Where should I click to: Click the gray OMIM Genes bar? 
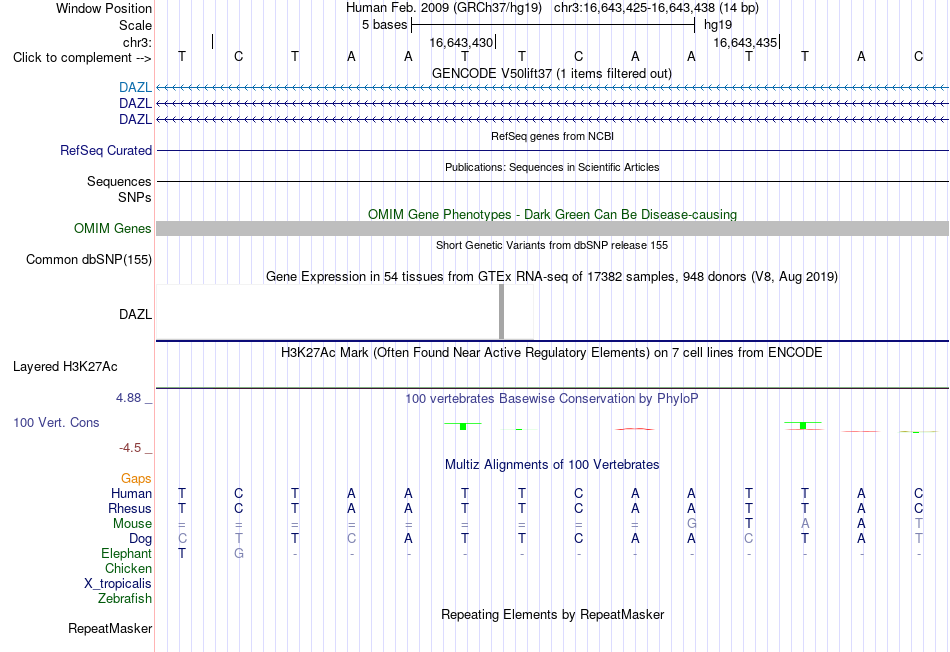(x=553, y=228)
